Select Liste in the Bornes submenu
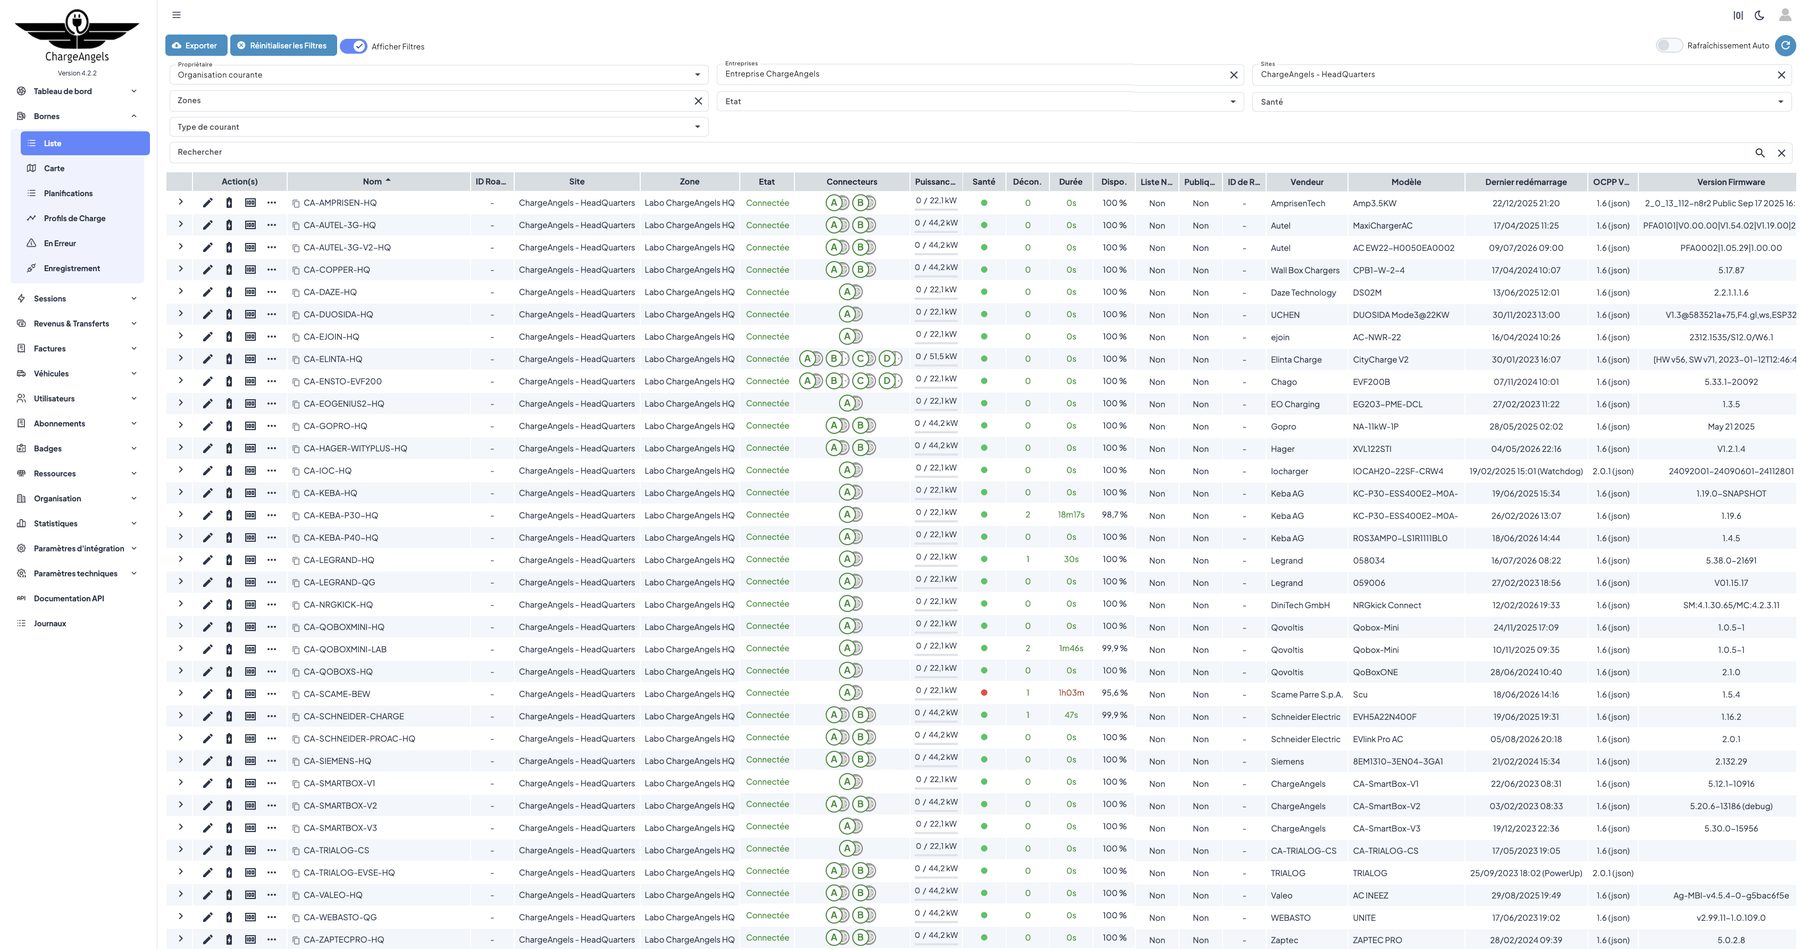The width and height of the screenshot is (1800, 949). [85, 143]
